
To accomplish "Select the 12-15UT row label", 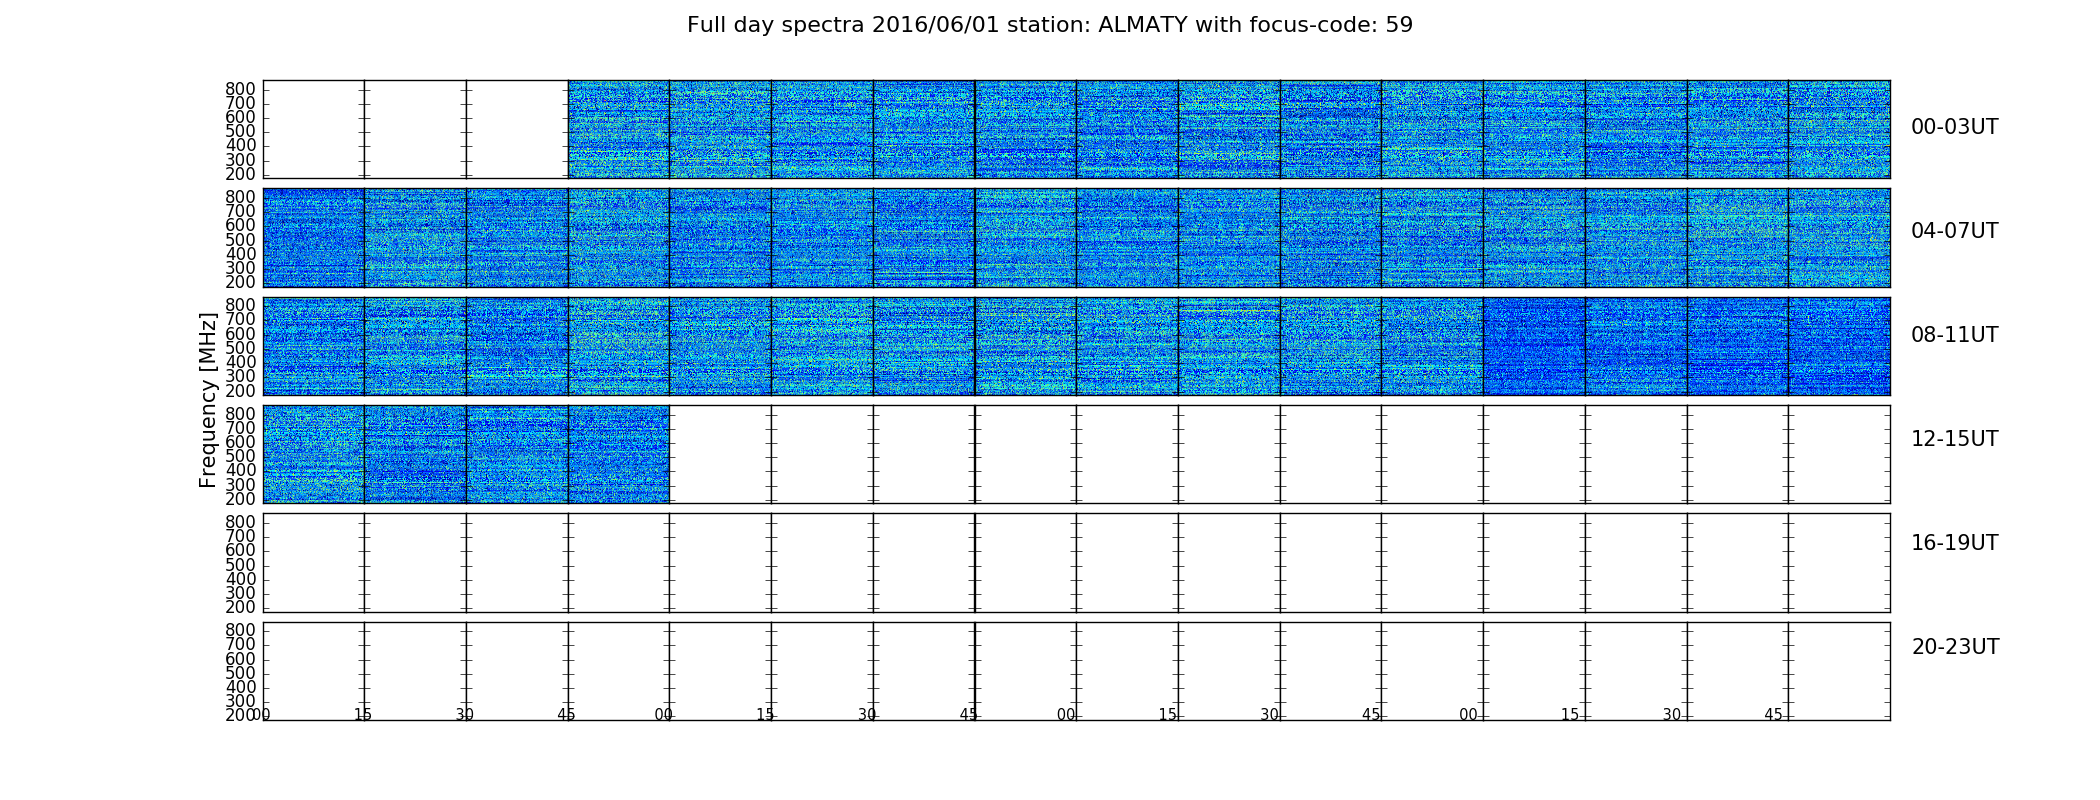I will [1954, 439].
